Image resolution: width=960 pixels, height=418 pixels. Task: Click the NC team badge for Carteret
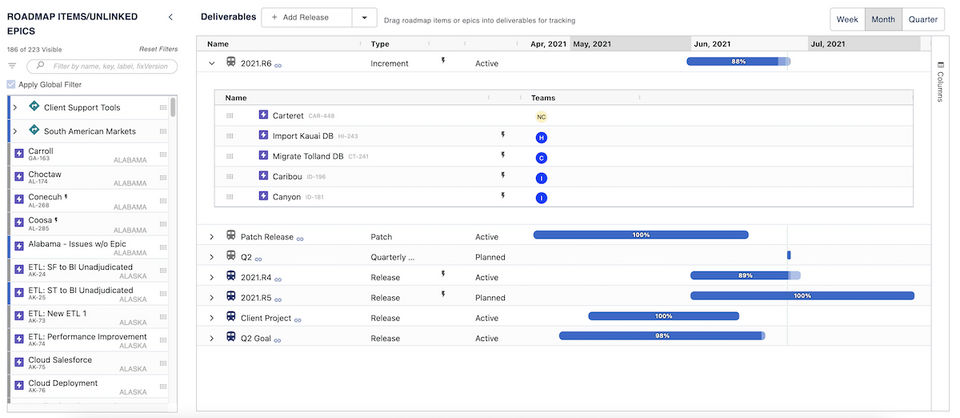(541, 116)
